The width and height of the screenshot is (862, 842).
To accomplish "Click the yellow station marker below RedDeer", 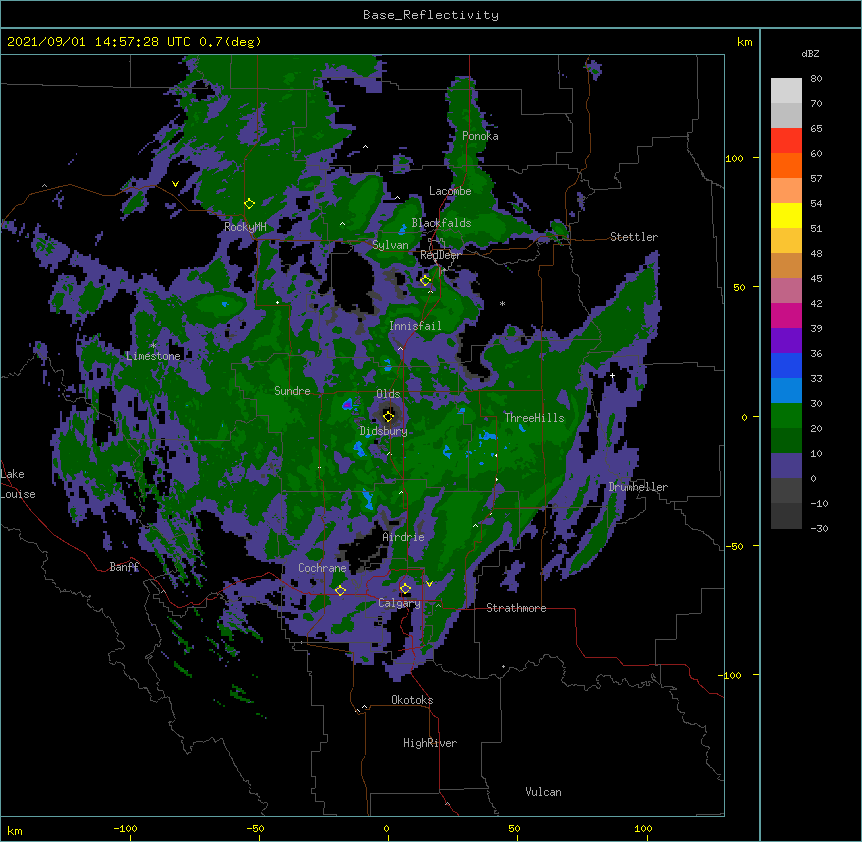I will pos(425,281).
